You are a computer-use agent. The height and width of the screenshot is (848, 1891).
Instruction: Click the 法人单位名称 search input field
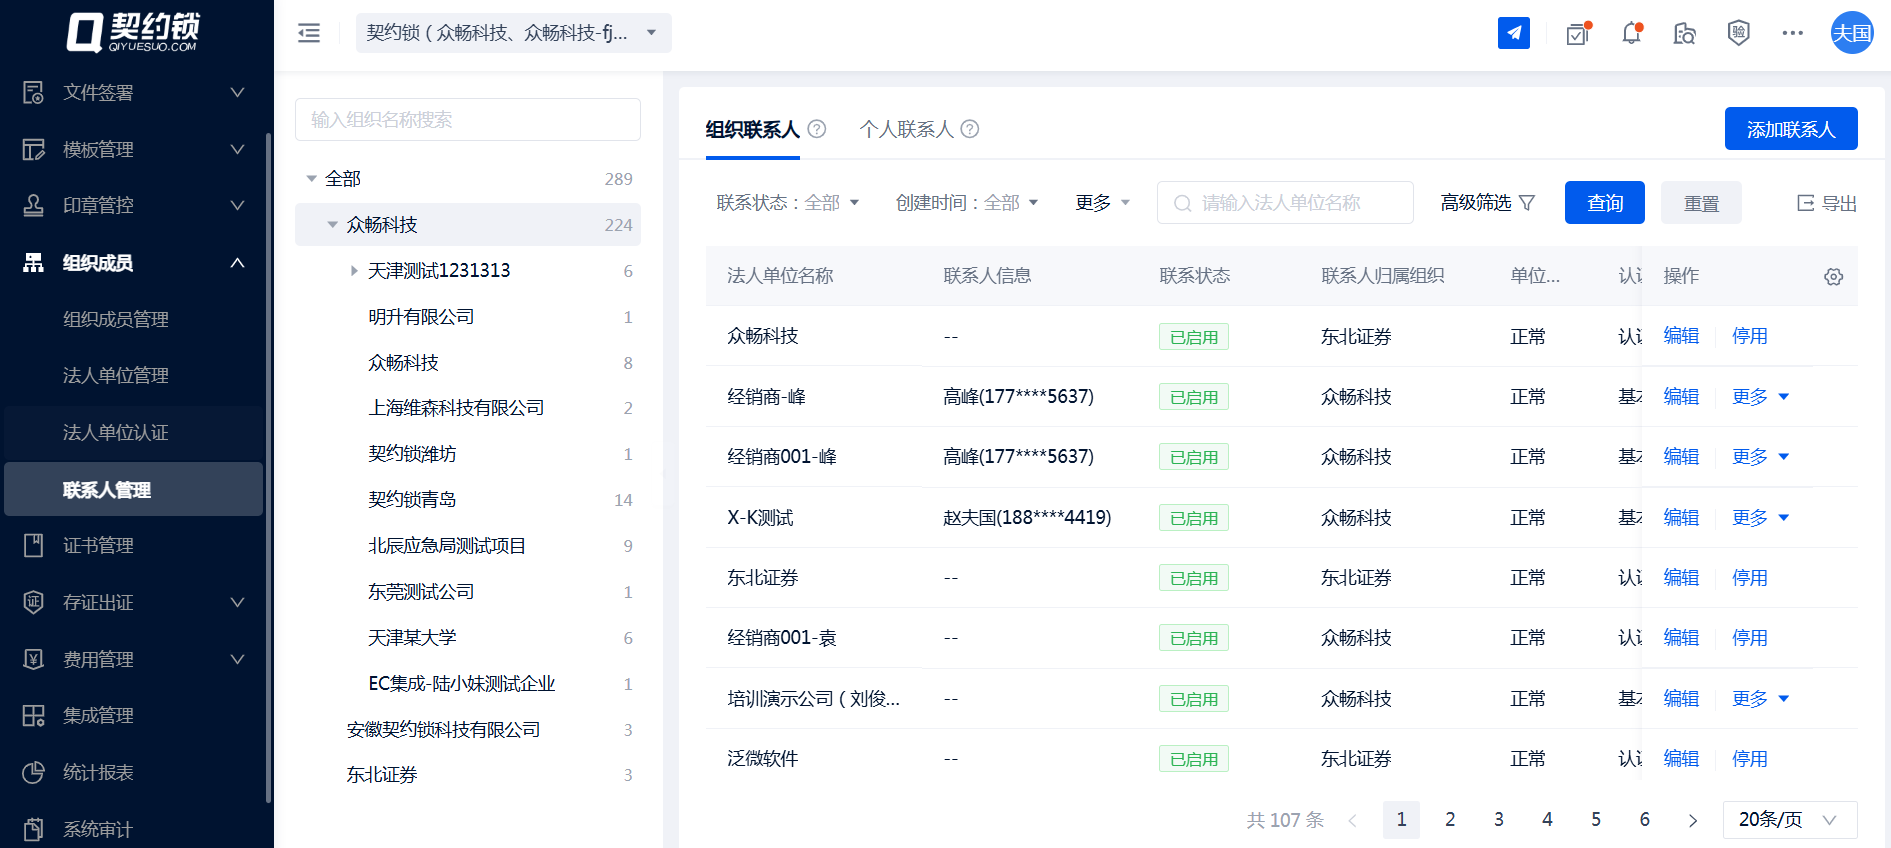coord(1284,203)
